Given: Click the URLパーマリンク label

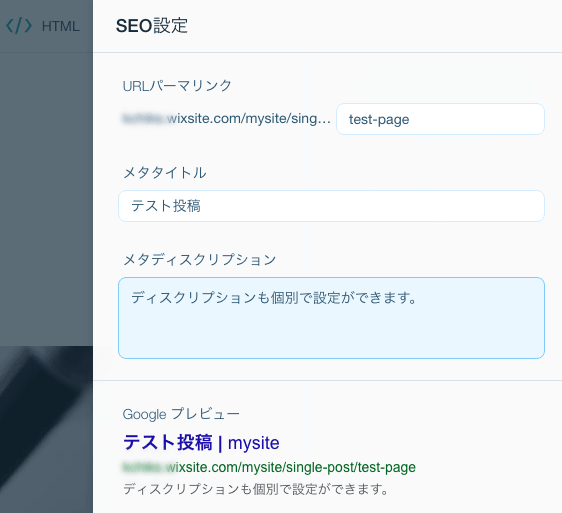Looking at the screenshot, I should click(x=177, y=86).
